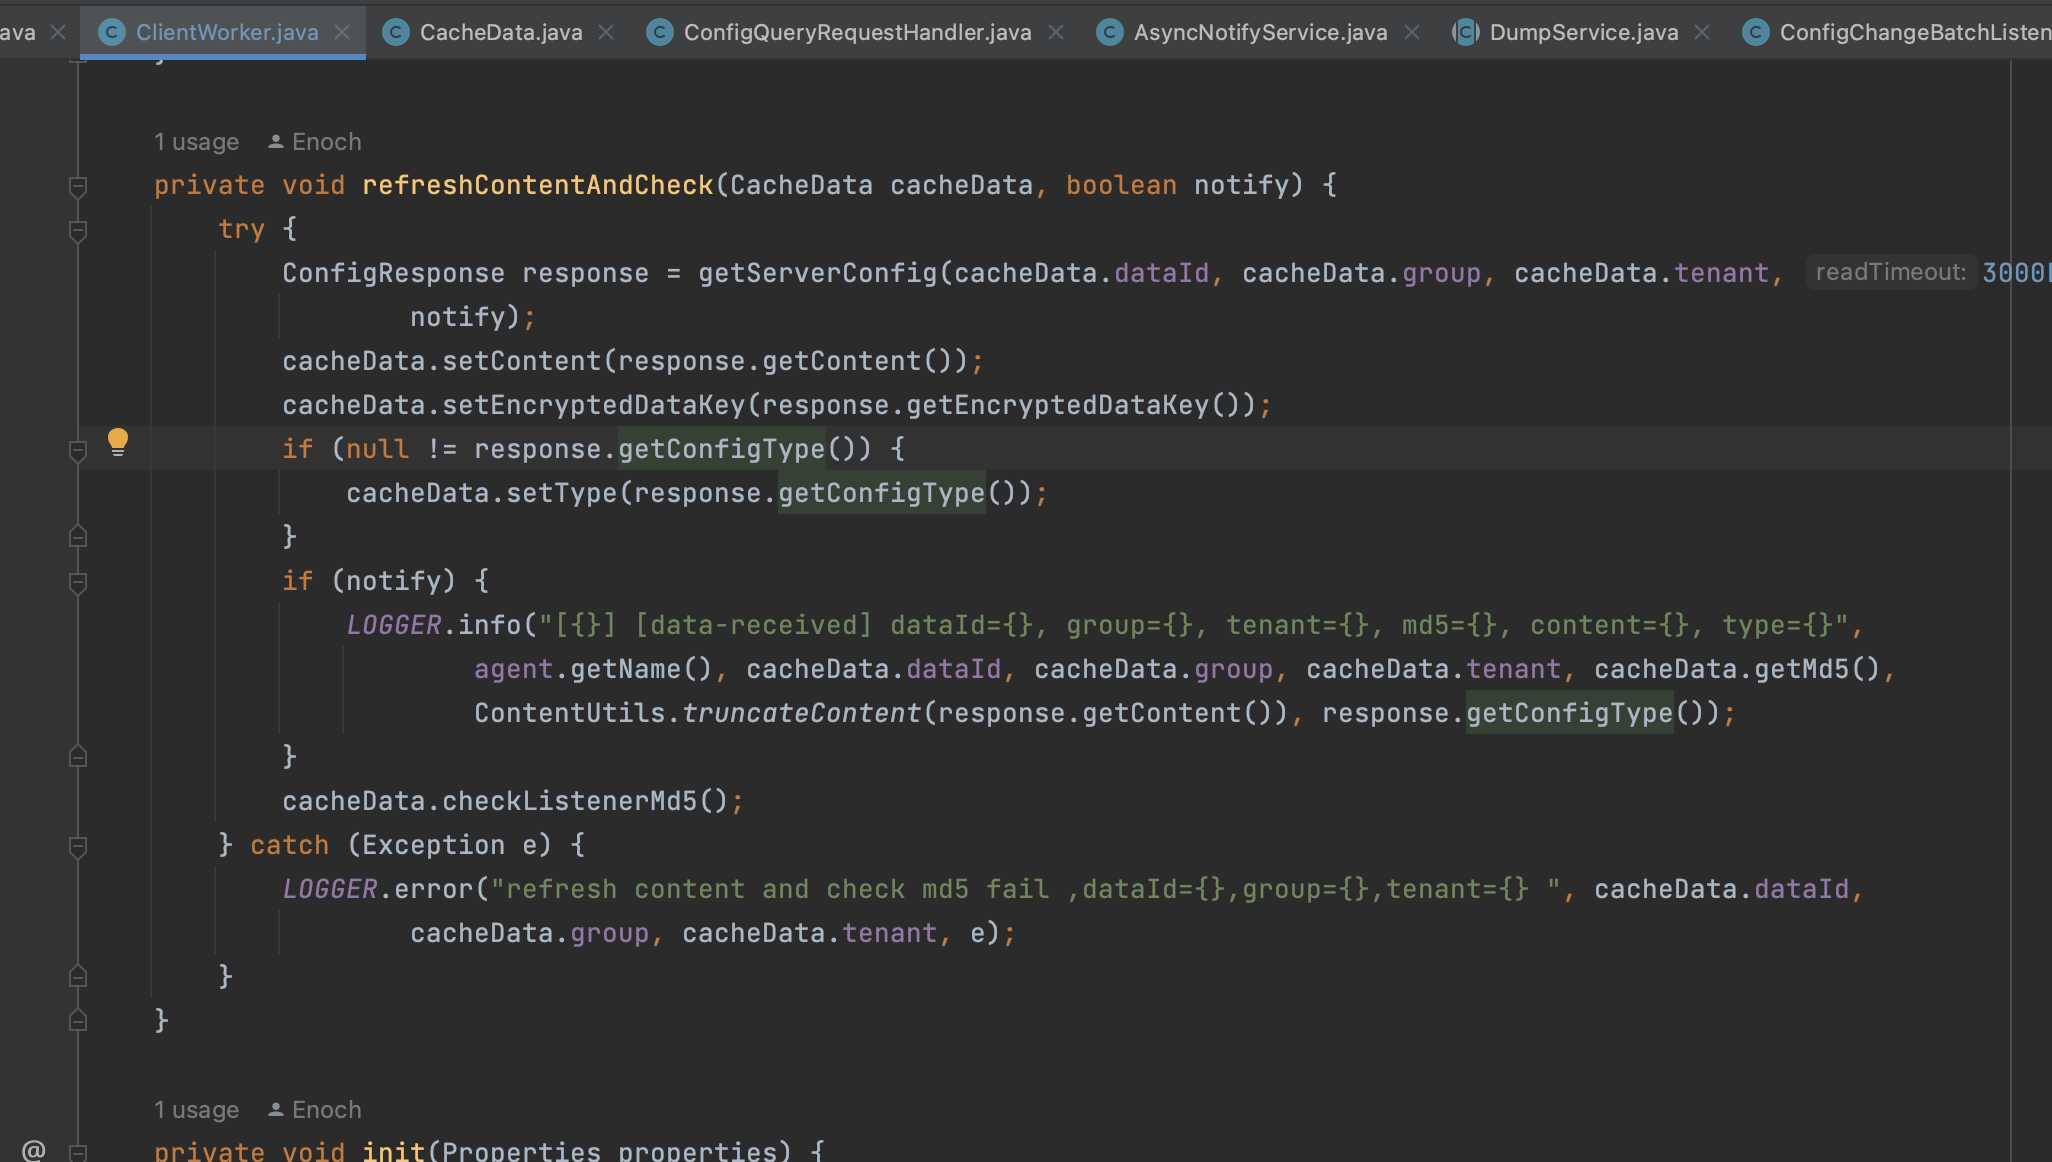Click fold end marker closing refreshContentAndCheck
The image size is (2052, 1162).
tap(78, 1020)
